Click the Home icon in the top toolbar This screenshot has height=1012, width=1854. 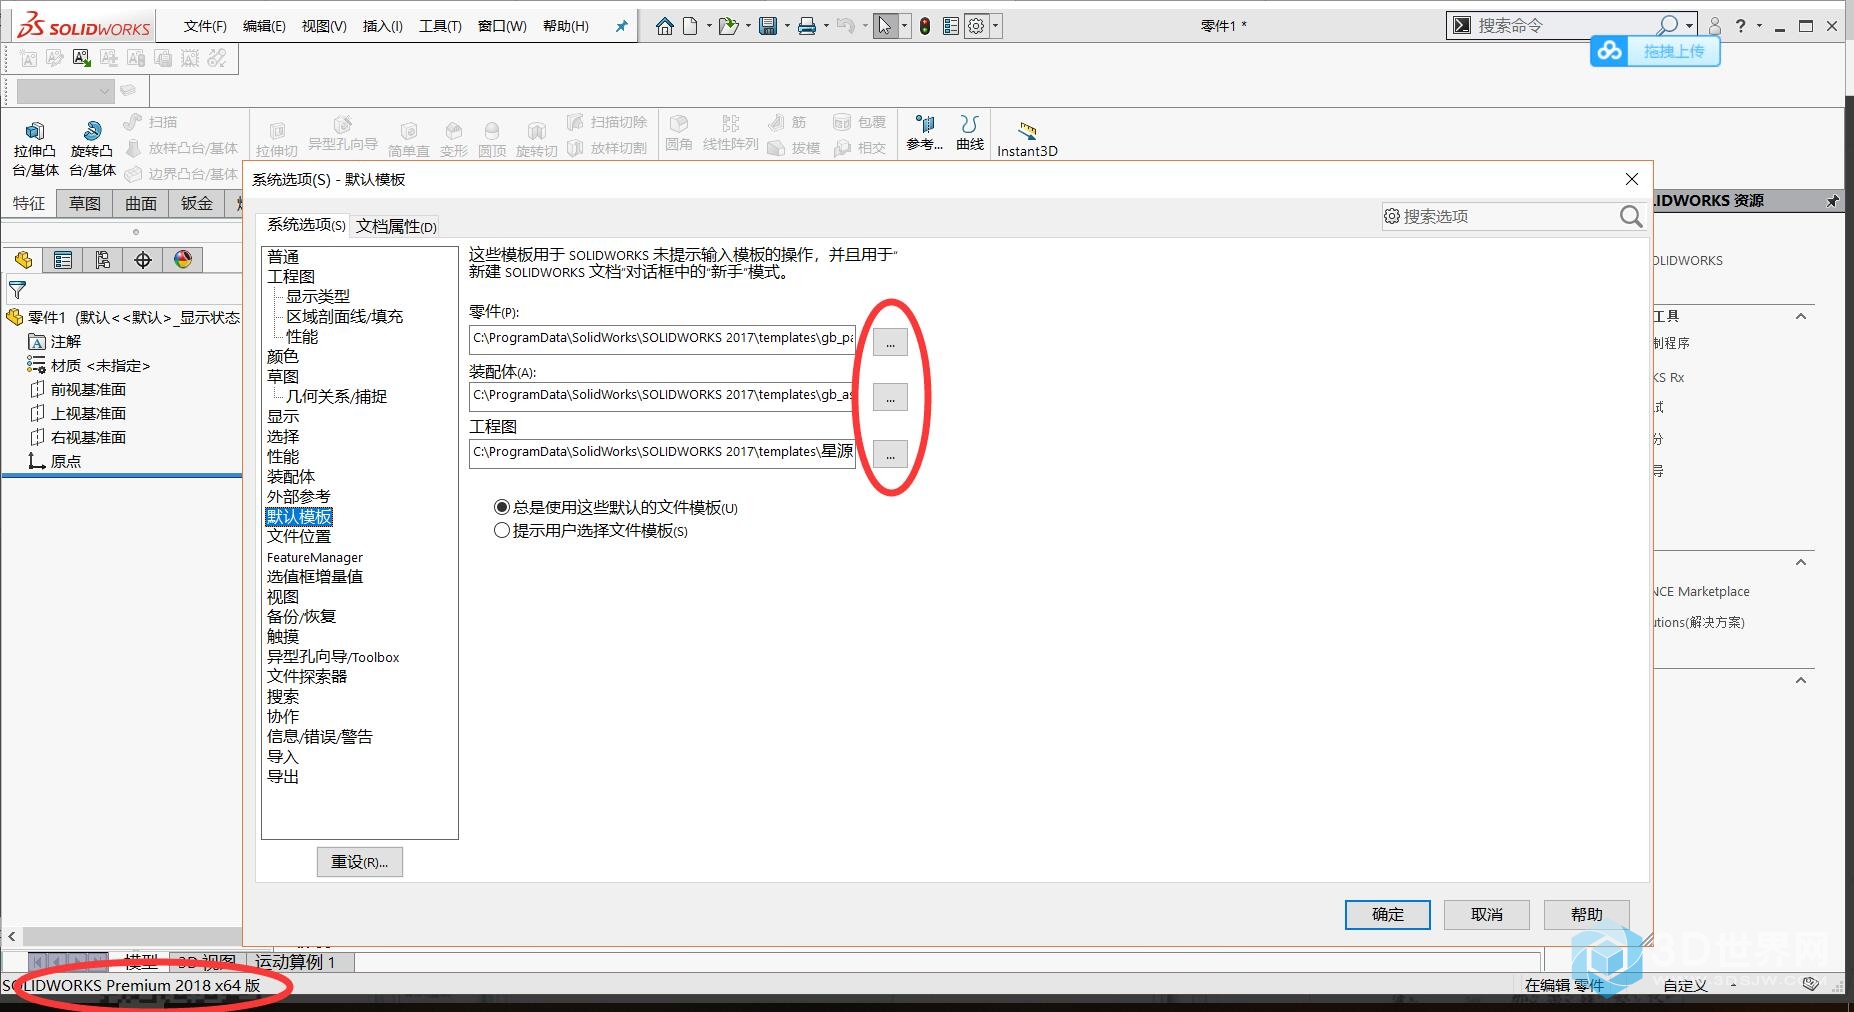[664, 26]
